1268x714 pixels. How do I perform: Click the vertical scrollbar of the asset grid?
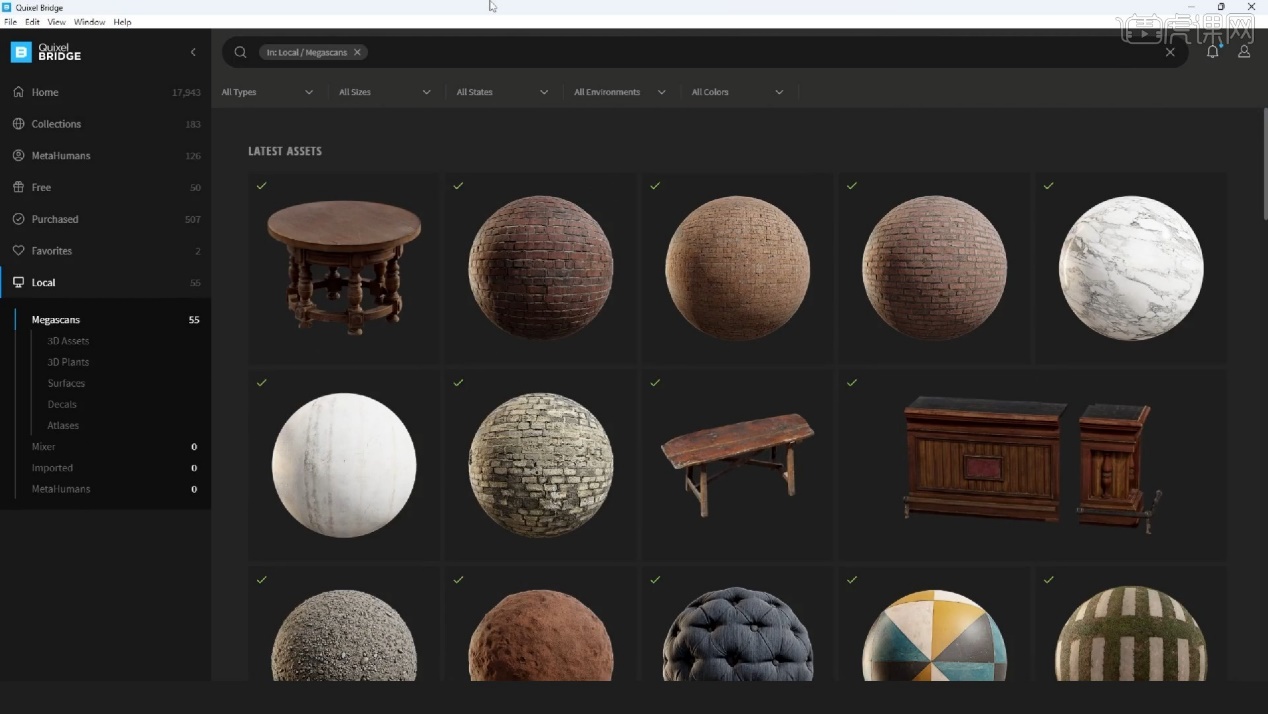(1264, 164)
